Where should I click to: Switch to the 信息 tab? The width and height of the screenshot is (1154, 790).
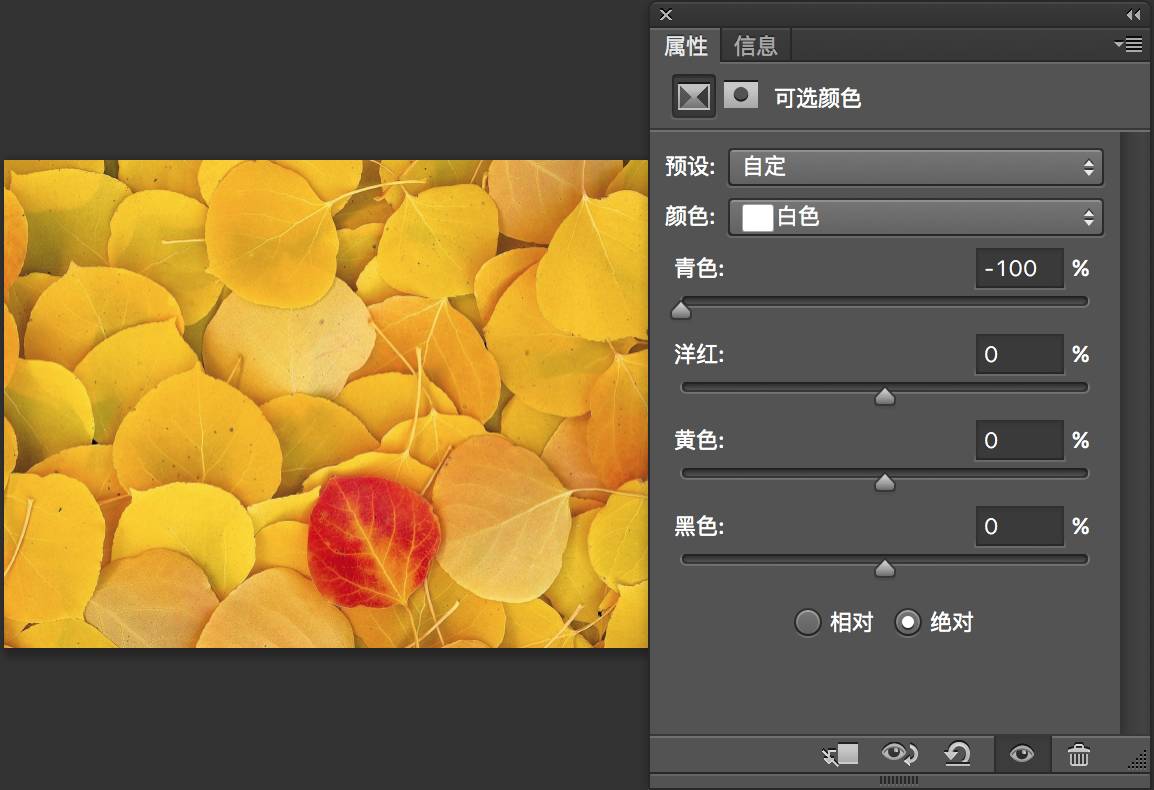tap(756, 46)
